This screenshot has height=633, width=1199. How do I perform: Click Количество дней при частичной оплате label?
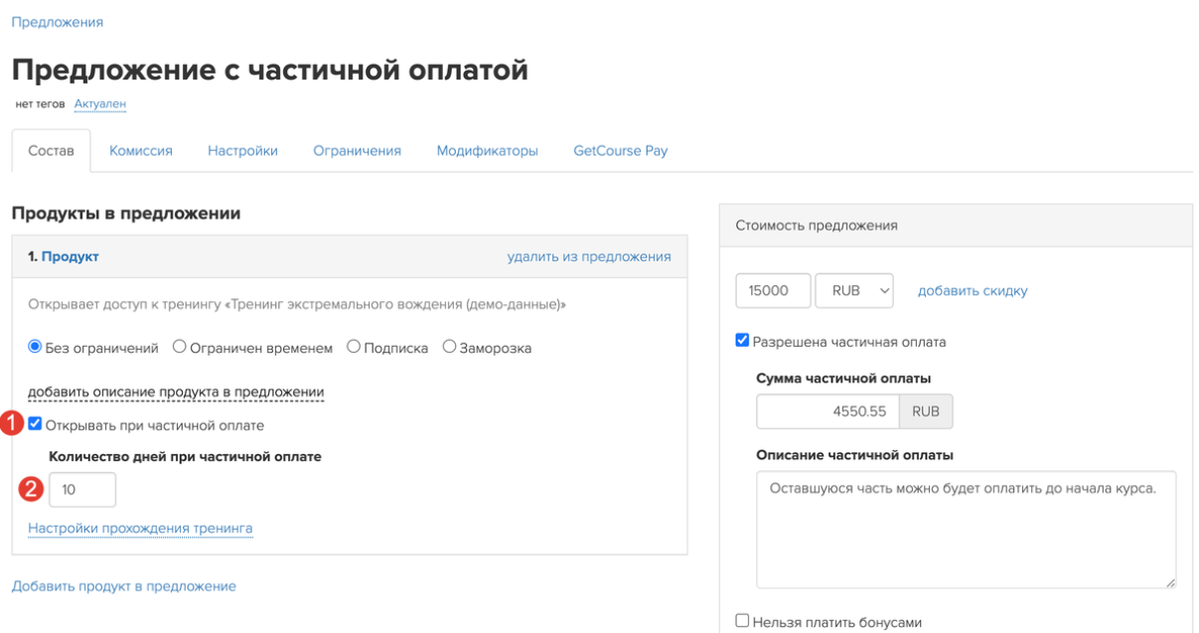pyautogui.click(x=185, y=456)
